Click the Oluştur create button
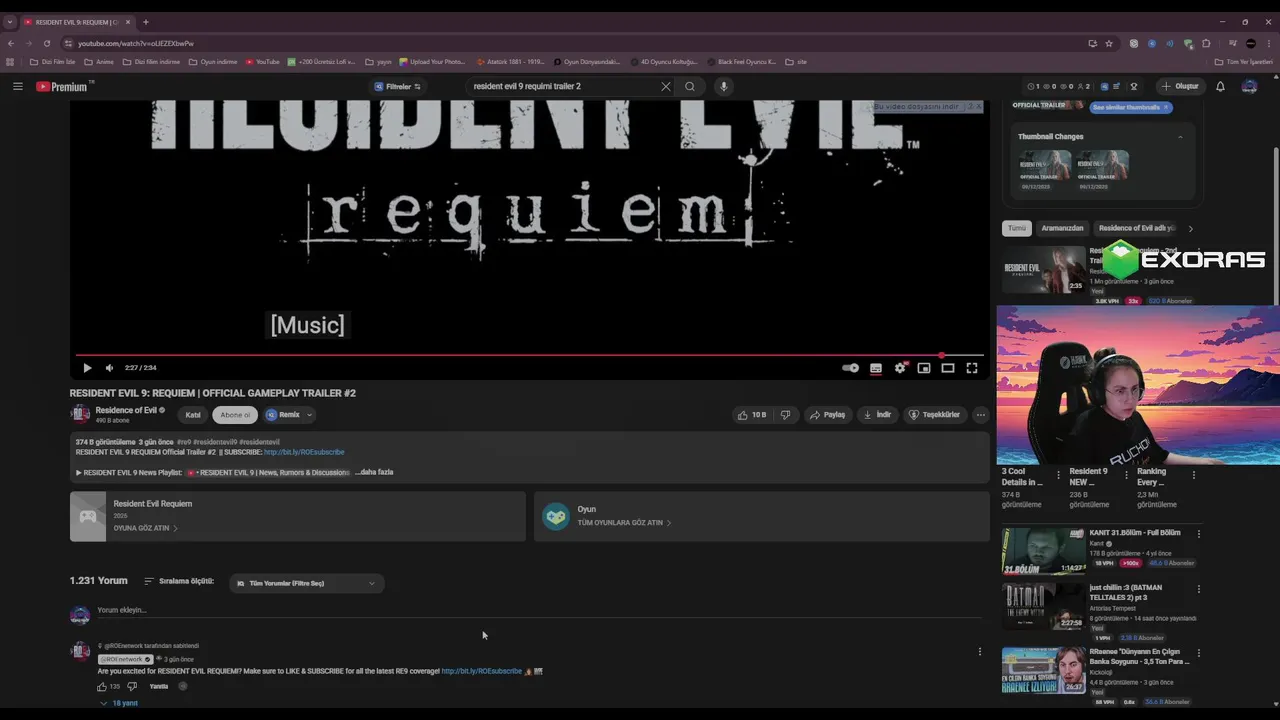 pyautogui.click(x=1180, y=87)
